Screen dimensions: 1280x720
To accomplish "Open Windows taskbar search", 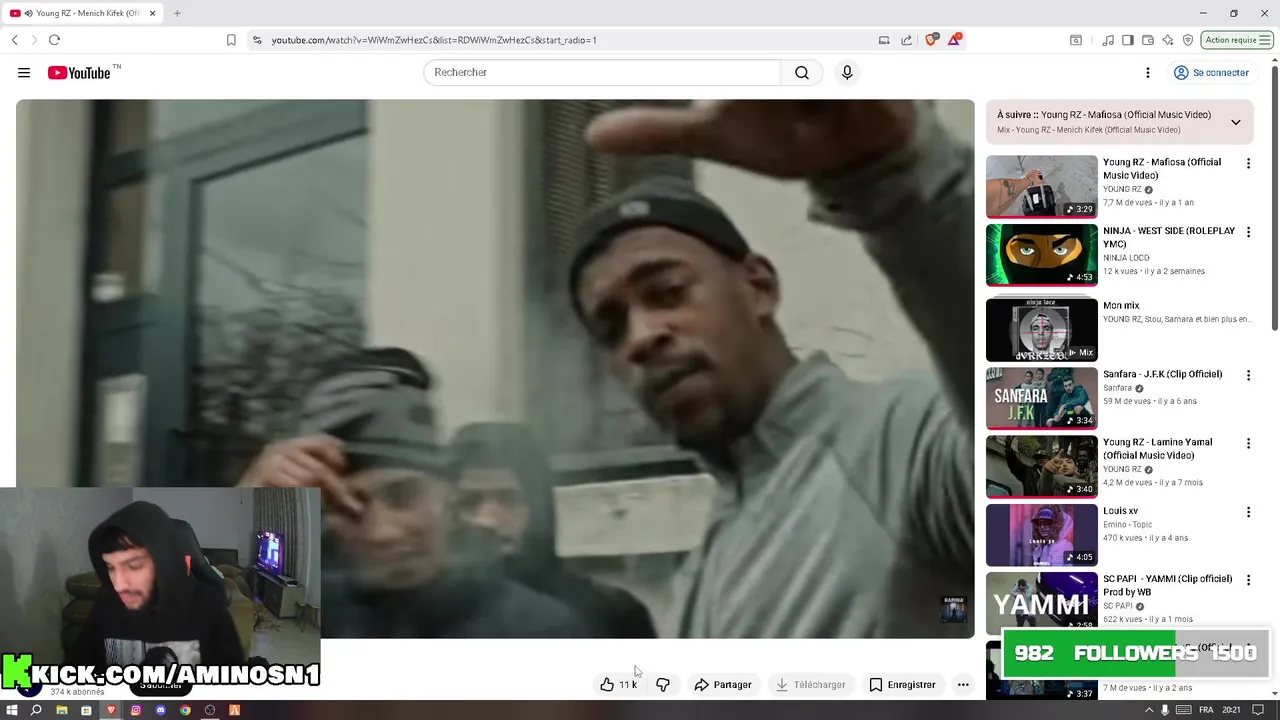I will (36, 710).
